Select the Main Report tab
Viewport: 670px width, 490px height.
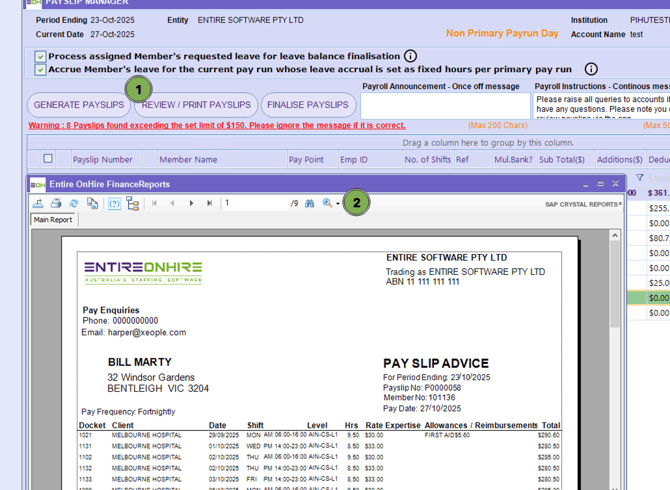[53, 220]
